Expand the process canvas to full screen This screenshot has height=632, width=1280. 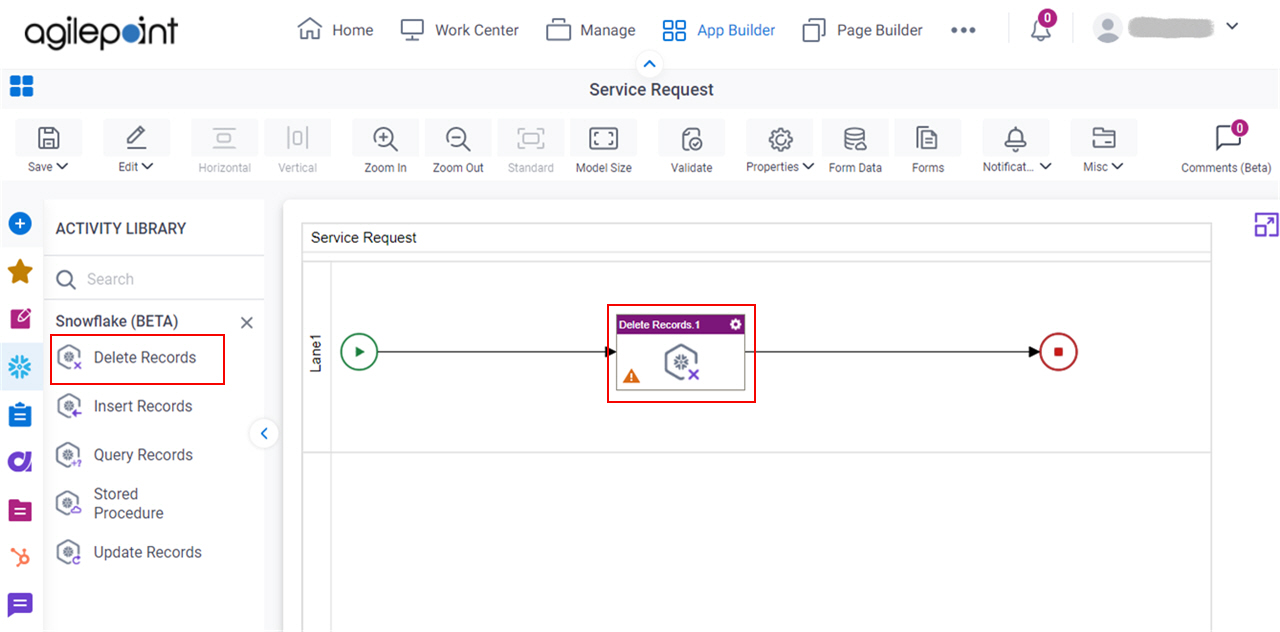click(x=1265, y=225)
